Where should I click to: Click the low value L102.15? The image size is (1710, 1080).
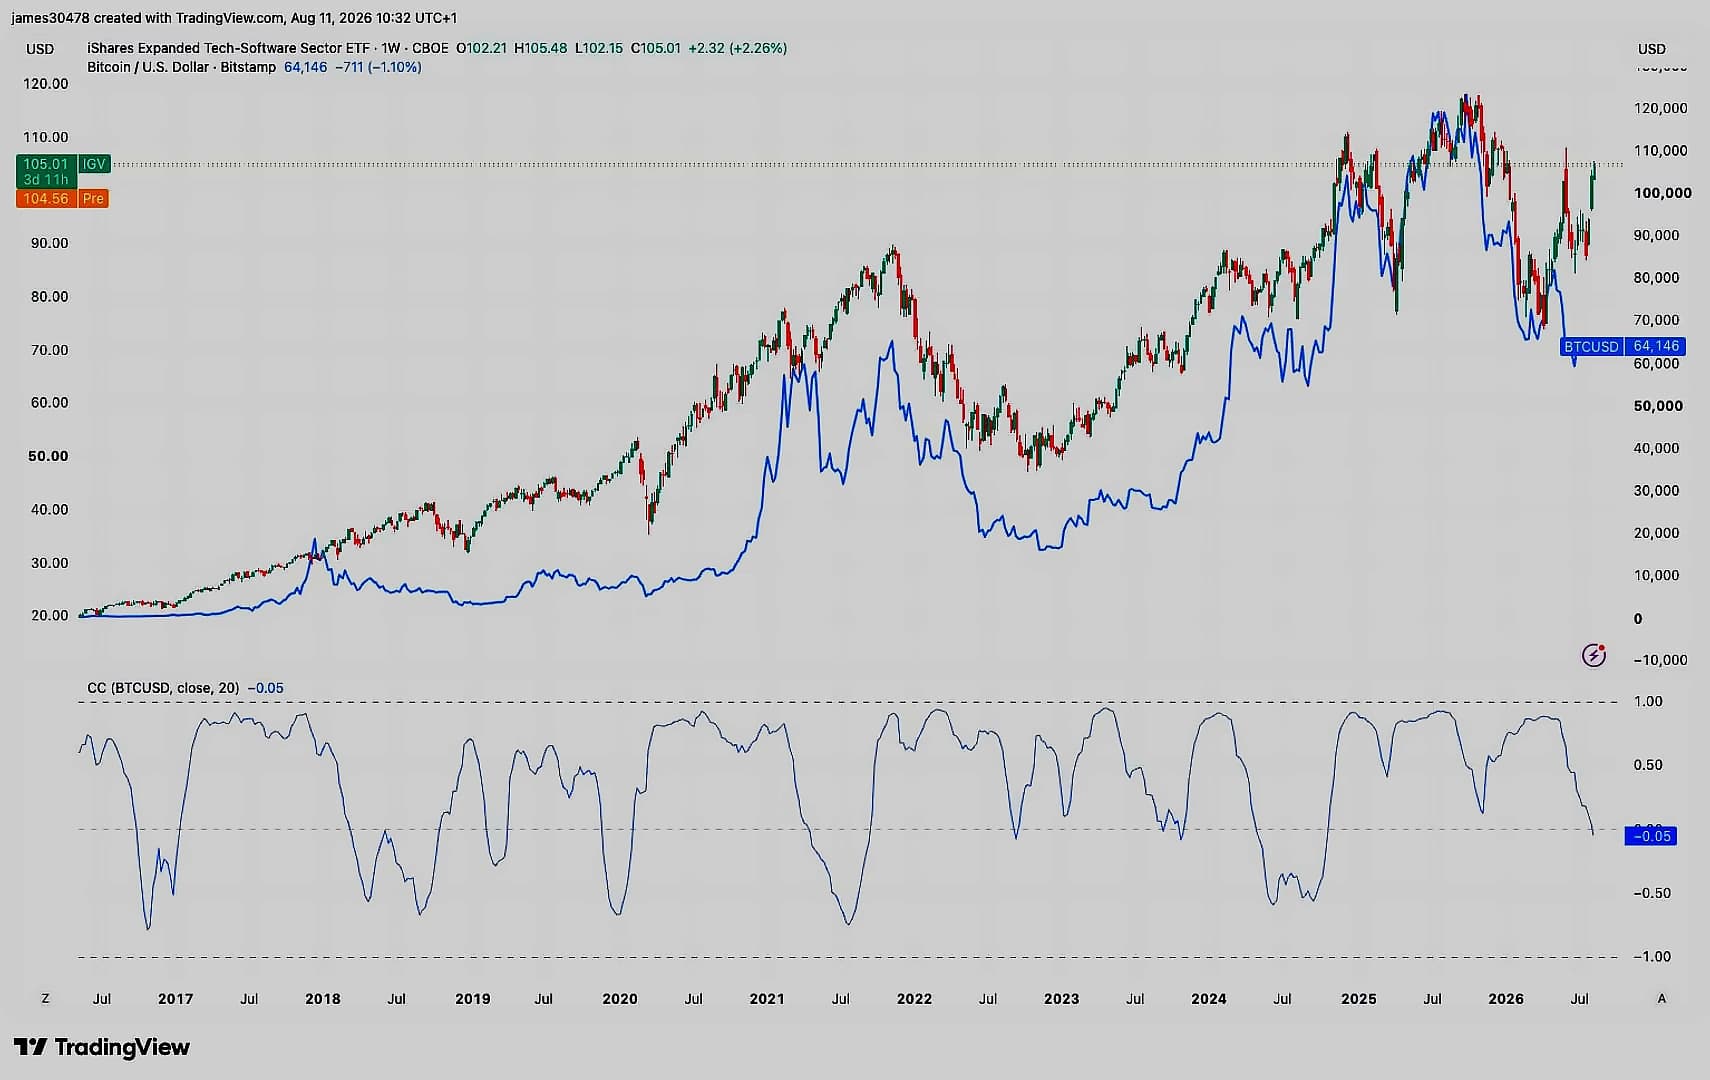click(x=598, y=48)
